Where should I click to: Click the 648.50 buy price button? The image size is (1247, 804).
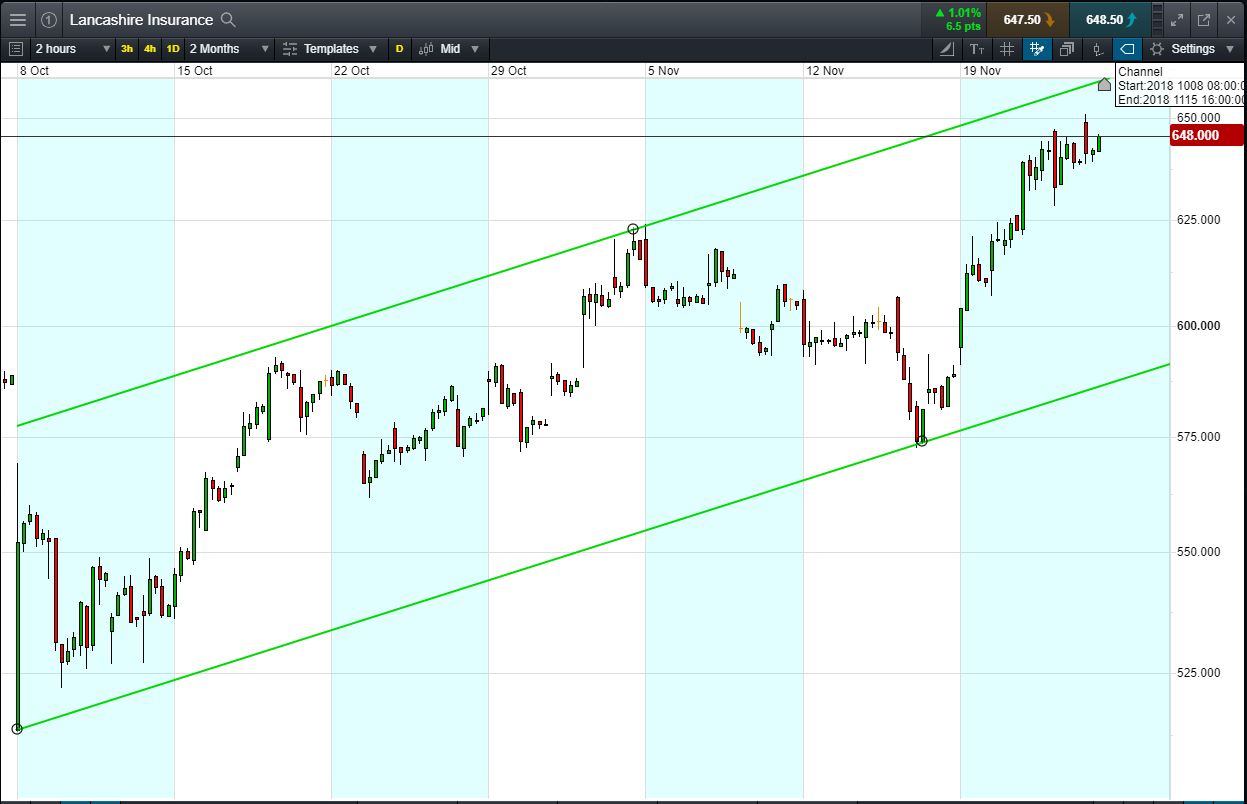pyautogui.click(x=1108, y=19)
